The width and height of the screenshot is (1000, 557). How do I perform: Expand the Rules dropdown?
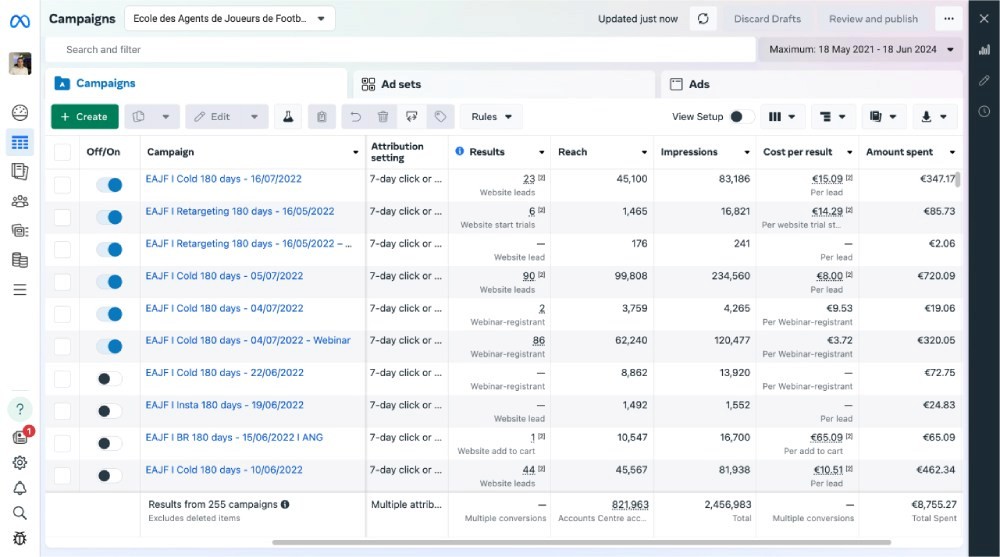491,117
